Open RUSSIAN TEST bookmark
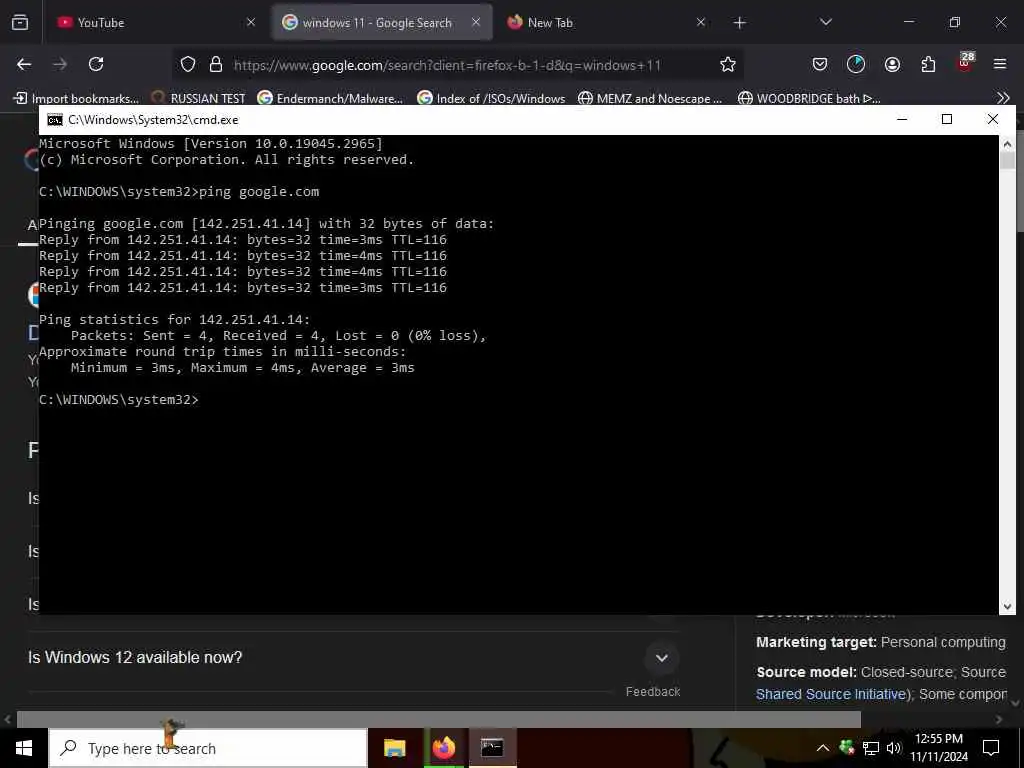This screenshot has width=1024, height=768. (x=199, y=98)
